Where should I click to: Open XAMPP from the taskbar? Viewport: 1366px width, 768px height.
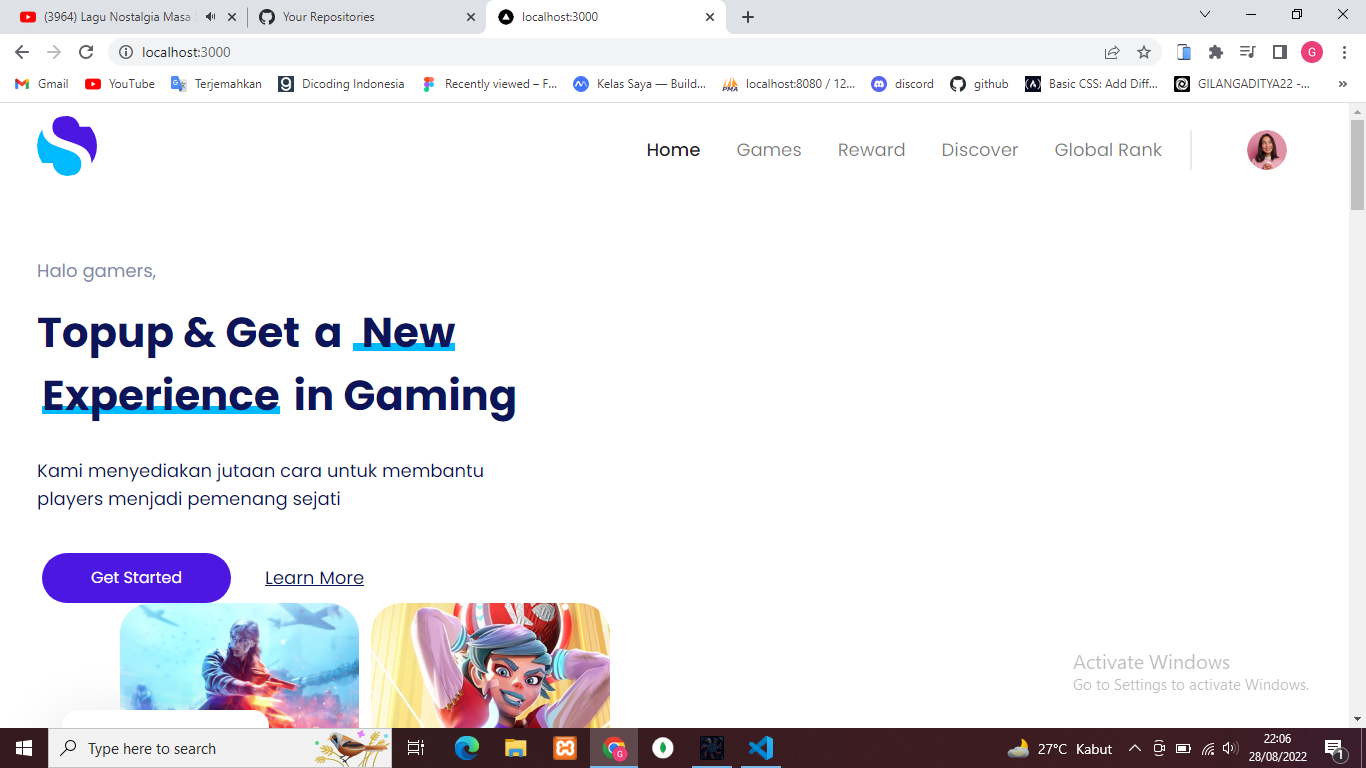(x=565, y=748)
